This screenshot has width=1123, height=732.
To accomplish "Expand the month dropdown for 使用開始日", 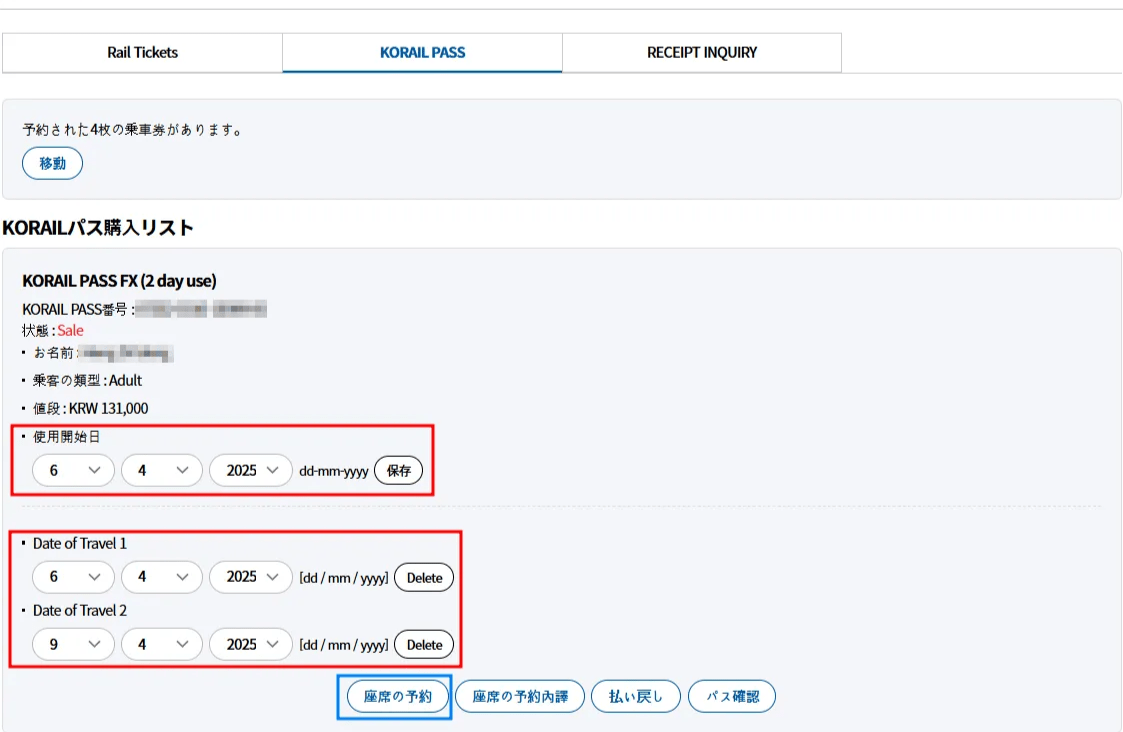I will pyautogui.click(x=161, y=470).
